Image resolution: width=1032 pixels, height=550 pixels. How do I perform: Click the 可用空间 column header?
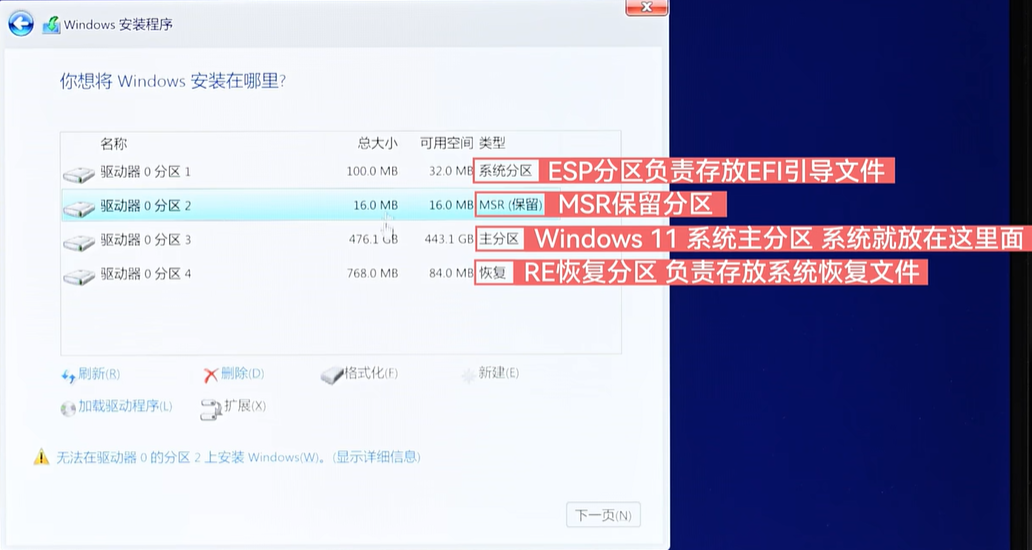[x=446, y=143]
